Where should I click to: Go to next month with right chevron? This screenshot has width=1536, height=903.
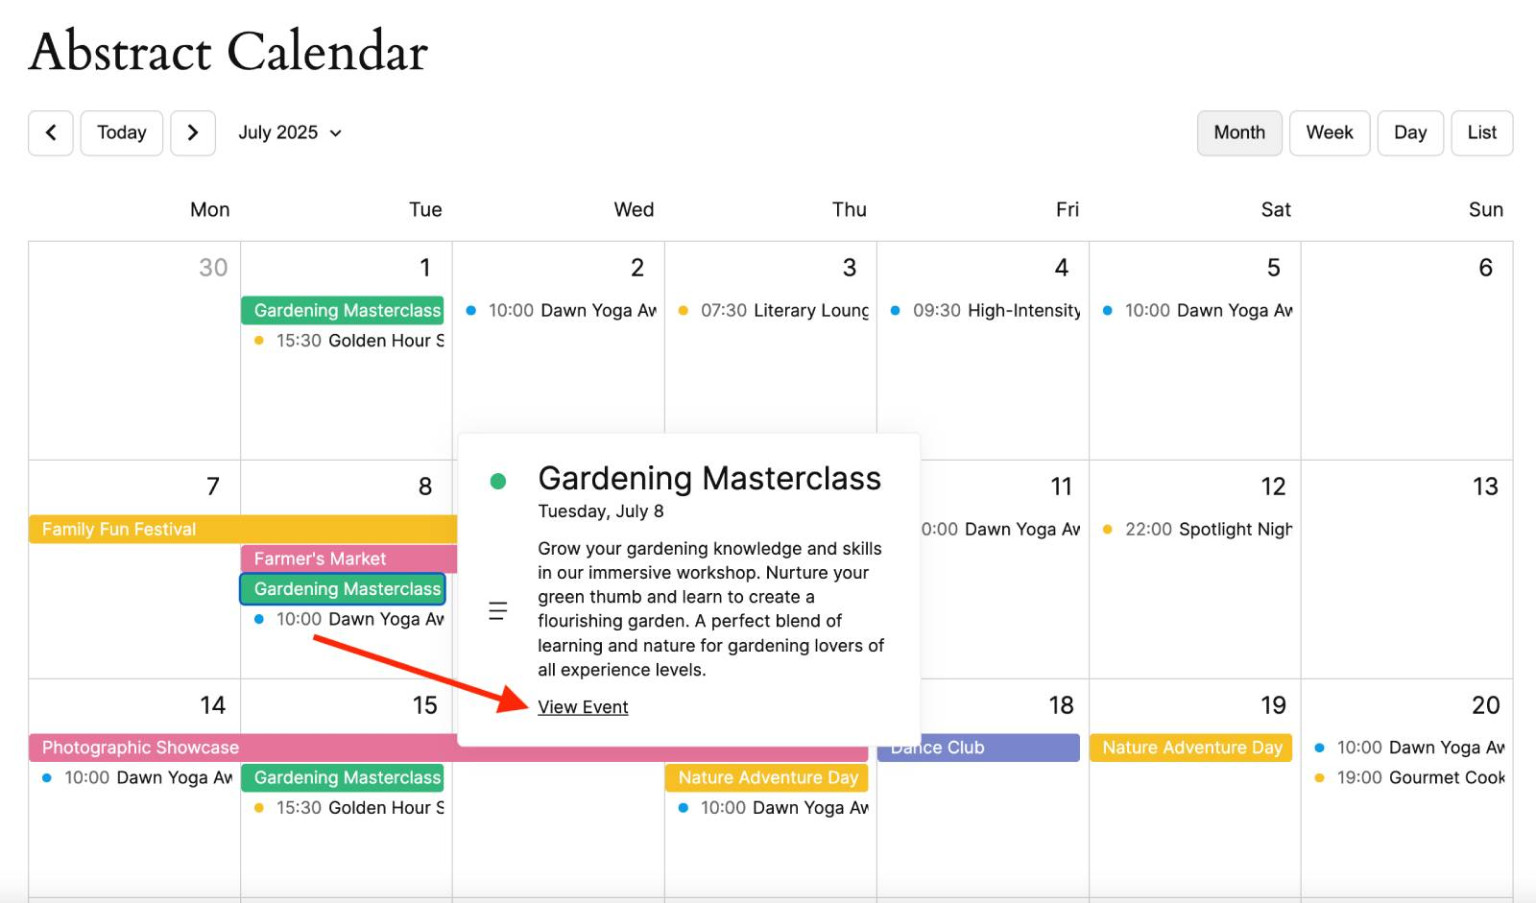point(193,133)
